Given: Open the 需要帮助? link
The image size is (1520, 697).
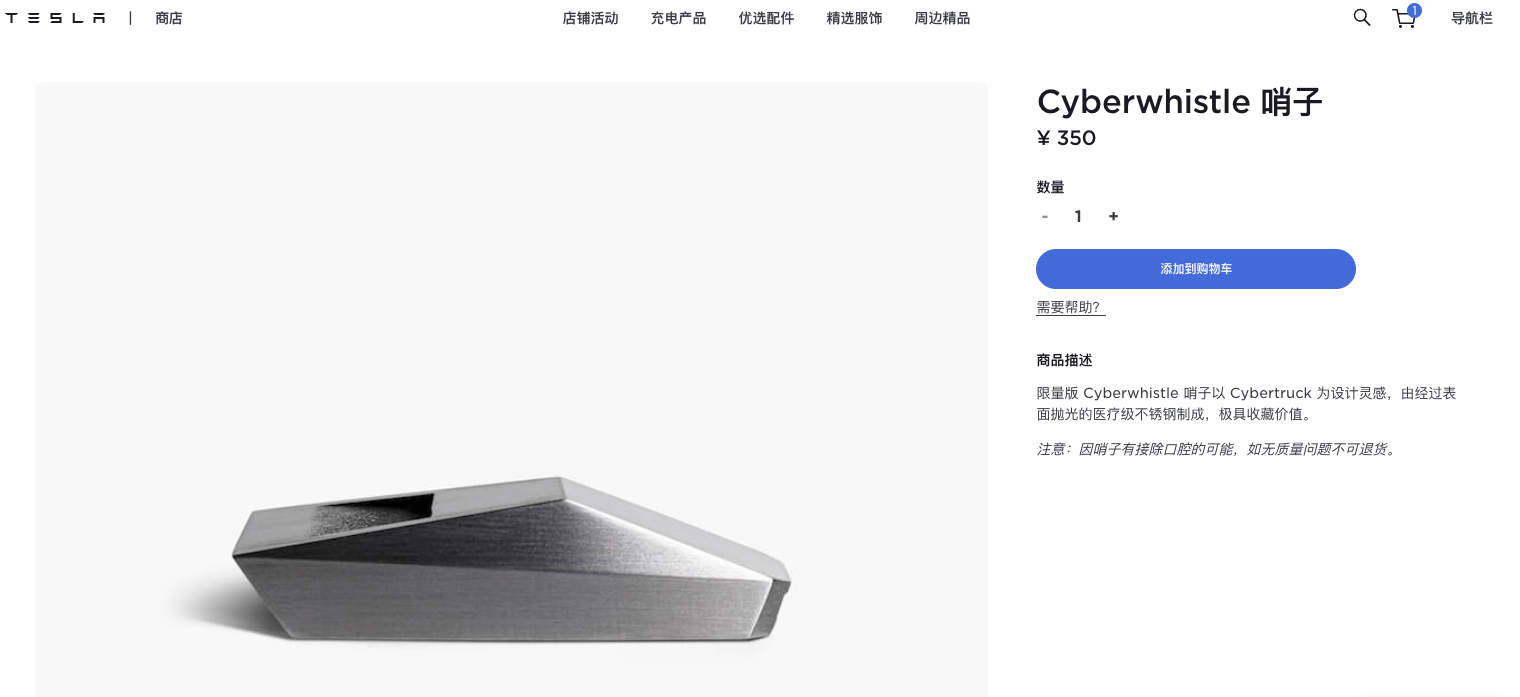Looking at the screenshot, I should [x=1070, y=307].
